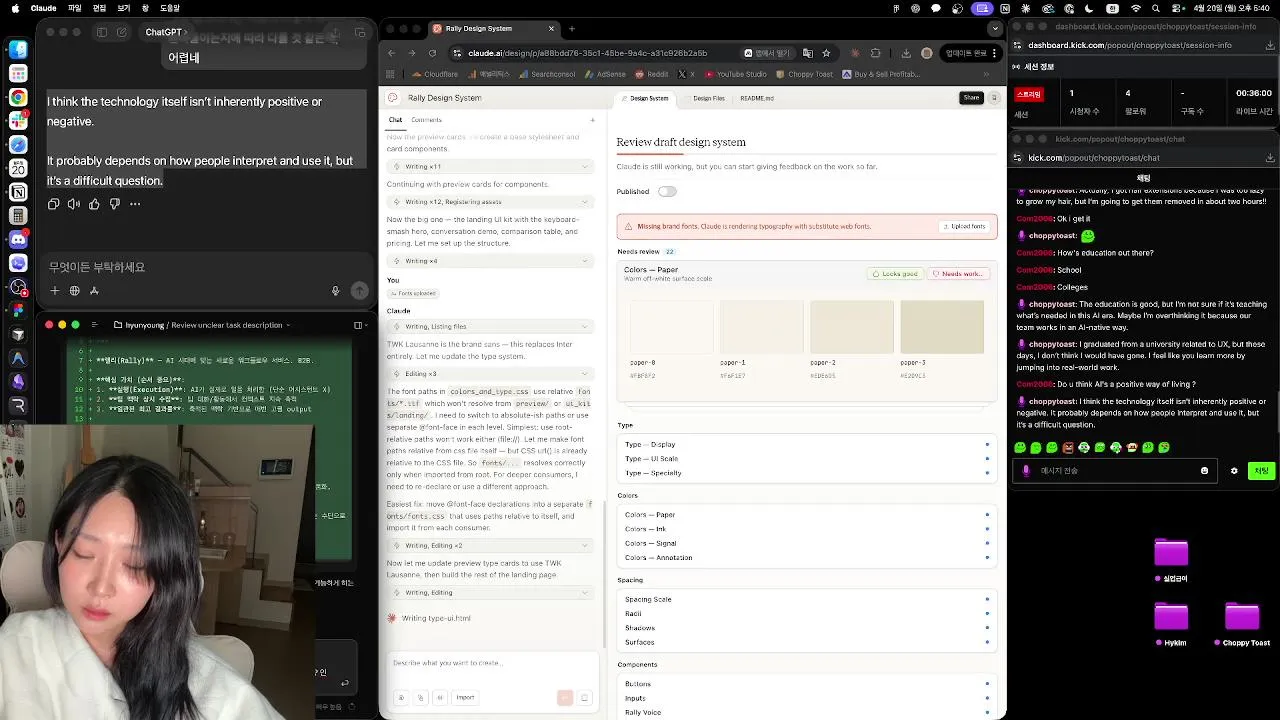Select the paper-3 color swatch
1280x720 pixels.
pyautogui.click(x=942, y=327)
